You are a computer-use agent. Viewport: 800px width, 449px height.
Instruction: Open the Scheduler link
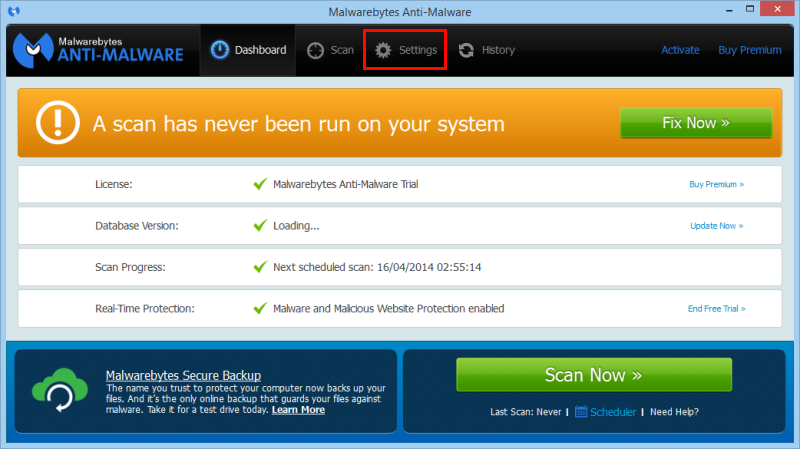[613, 412]
